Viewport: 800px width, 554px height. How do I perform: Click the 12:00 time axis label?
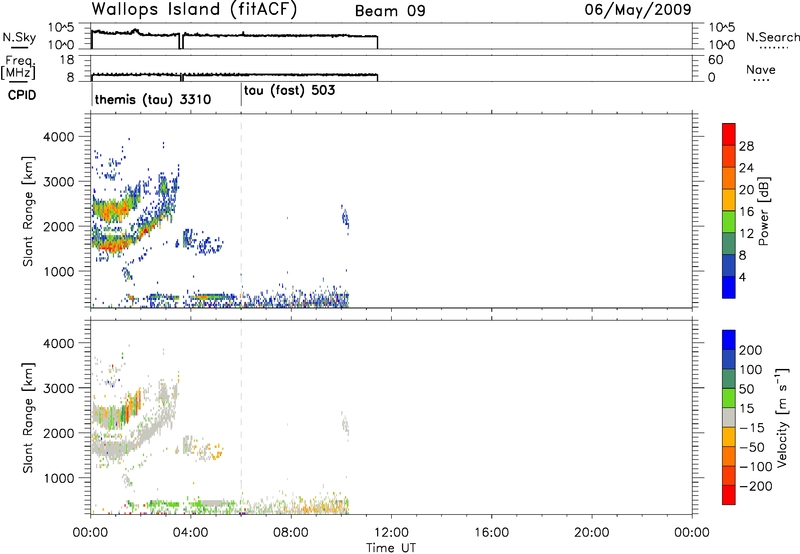[x=391, y=533]
